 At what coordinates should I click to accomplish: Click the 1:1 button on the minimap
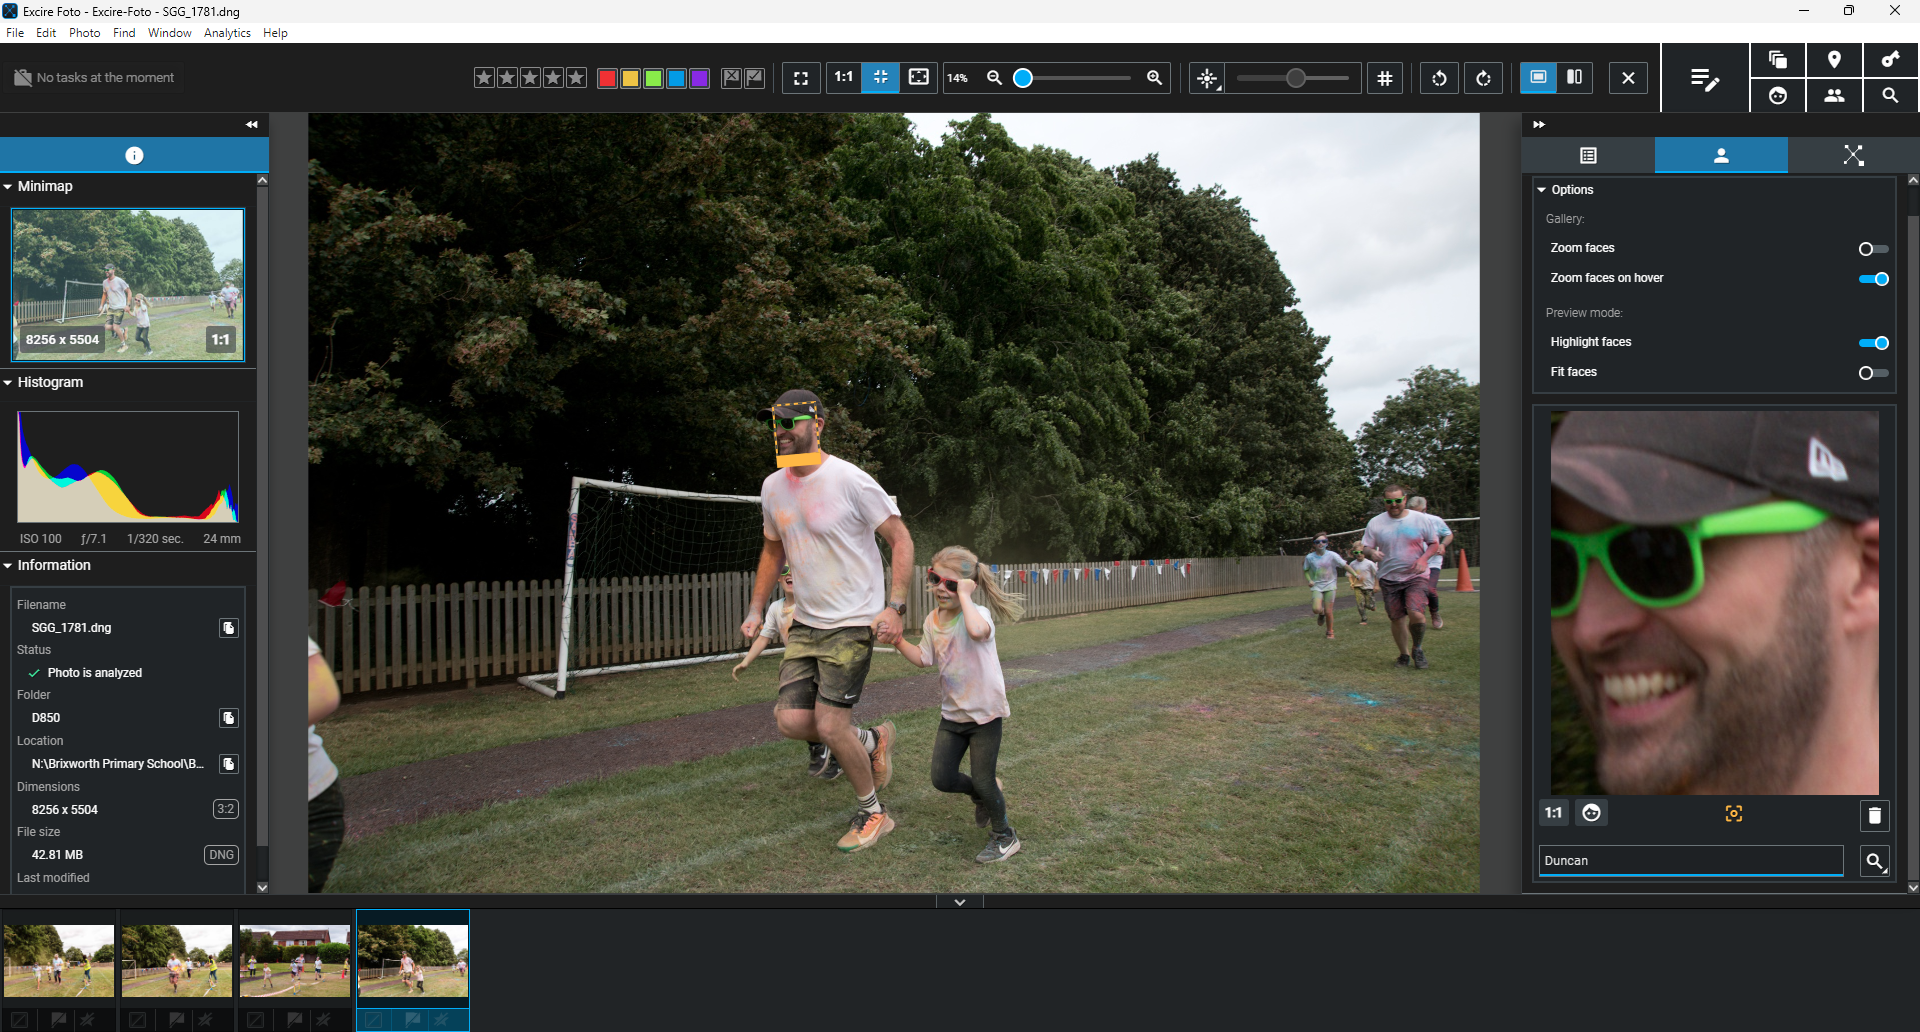221,340
